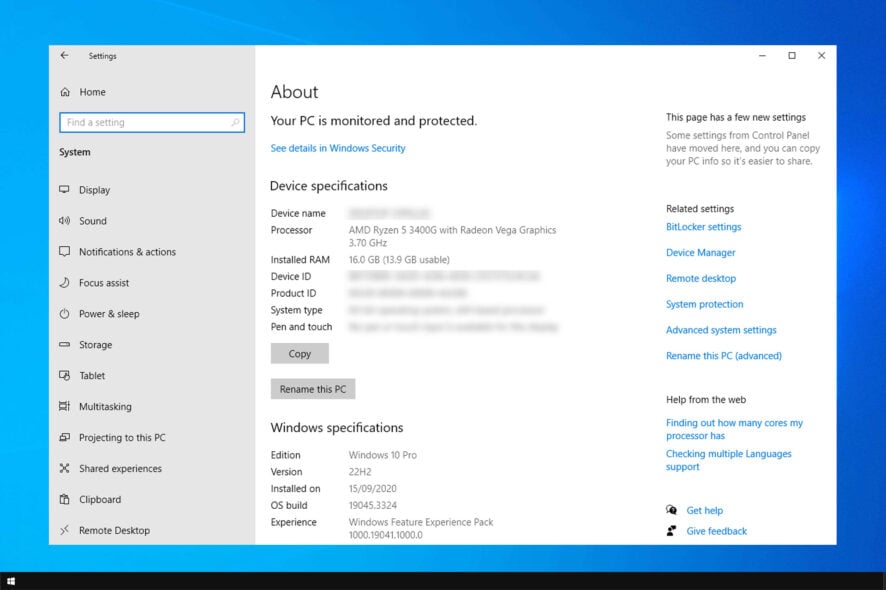Click the Display monitor icon
Image resolution: width=886 pixels, height=590 pixels.
(x=64, y=189)
